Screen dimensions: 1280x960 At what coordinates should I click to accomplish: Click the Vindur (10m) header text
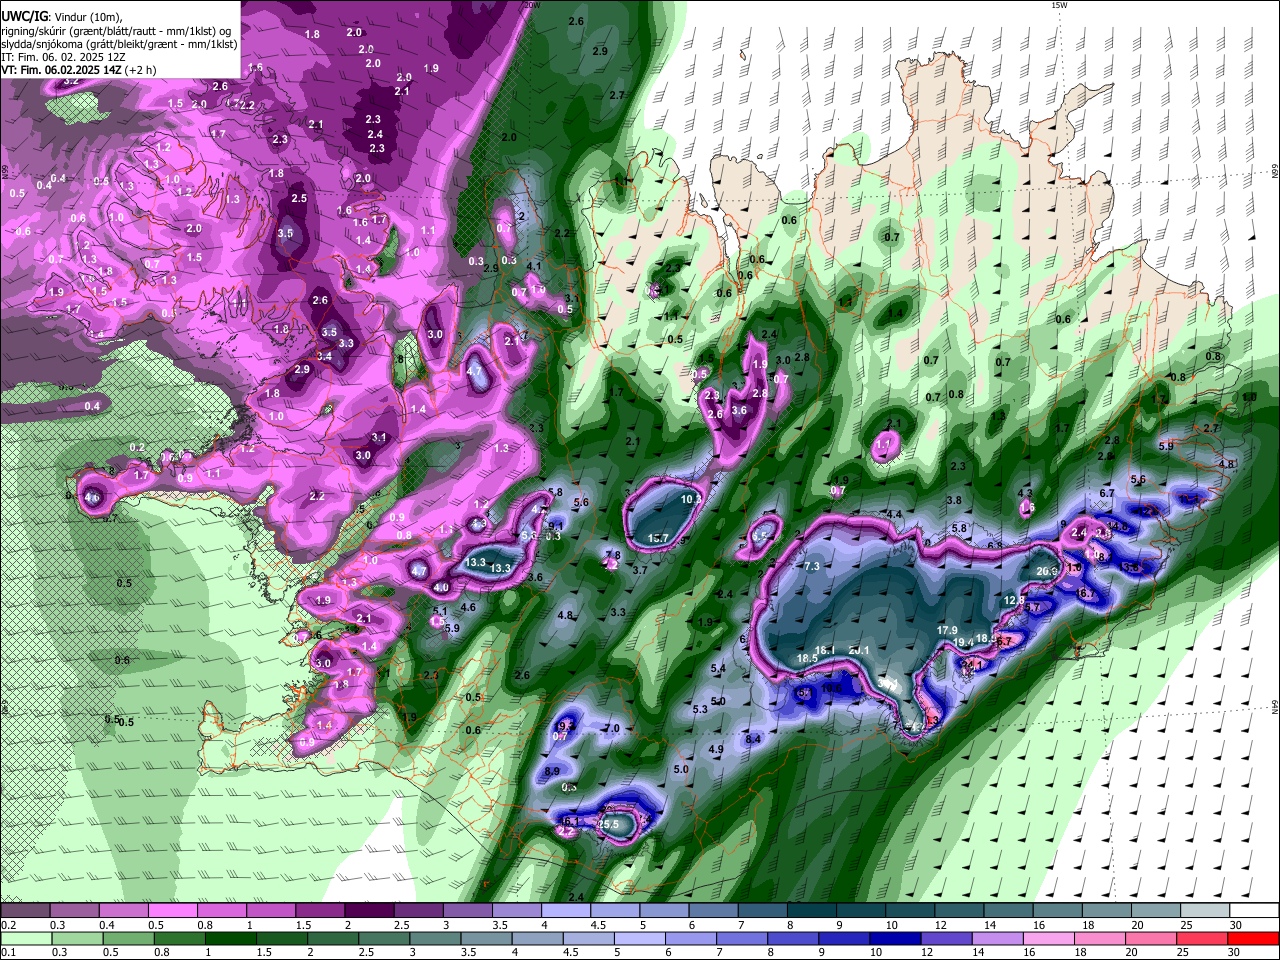(86, 17)
